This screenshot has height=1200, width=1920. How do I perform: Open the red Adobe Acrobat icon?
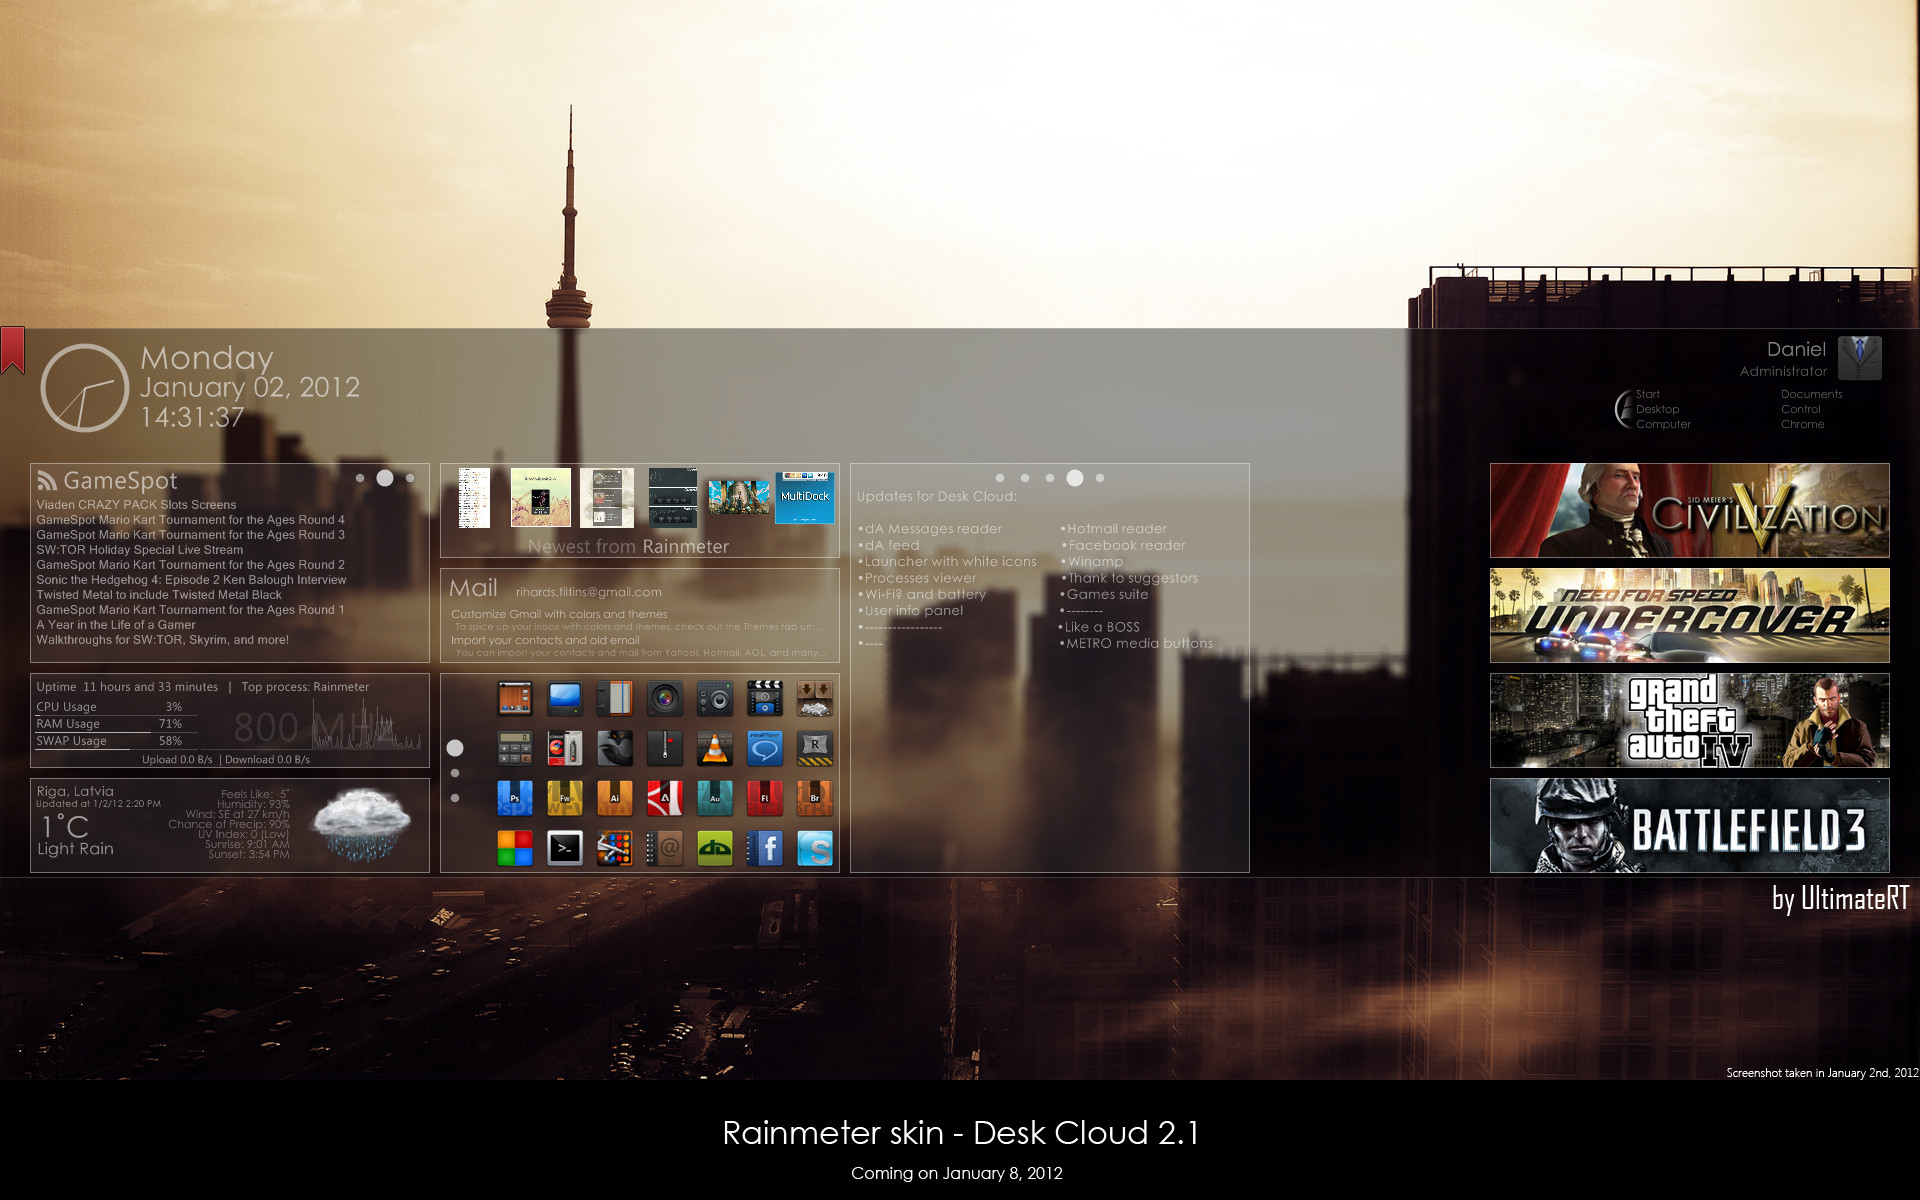(x=665, y=798)
